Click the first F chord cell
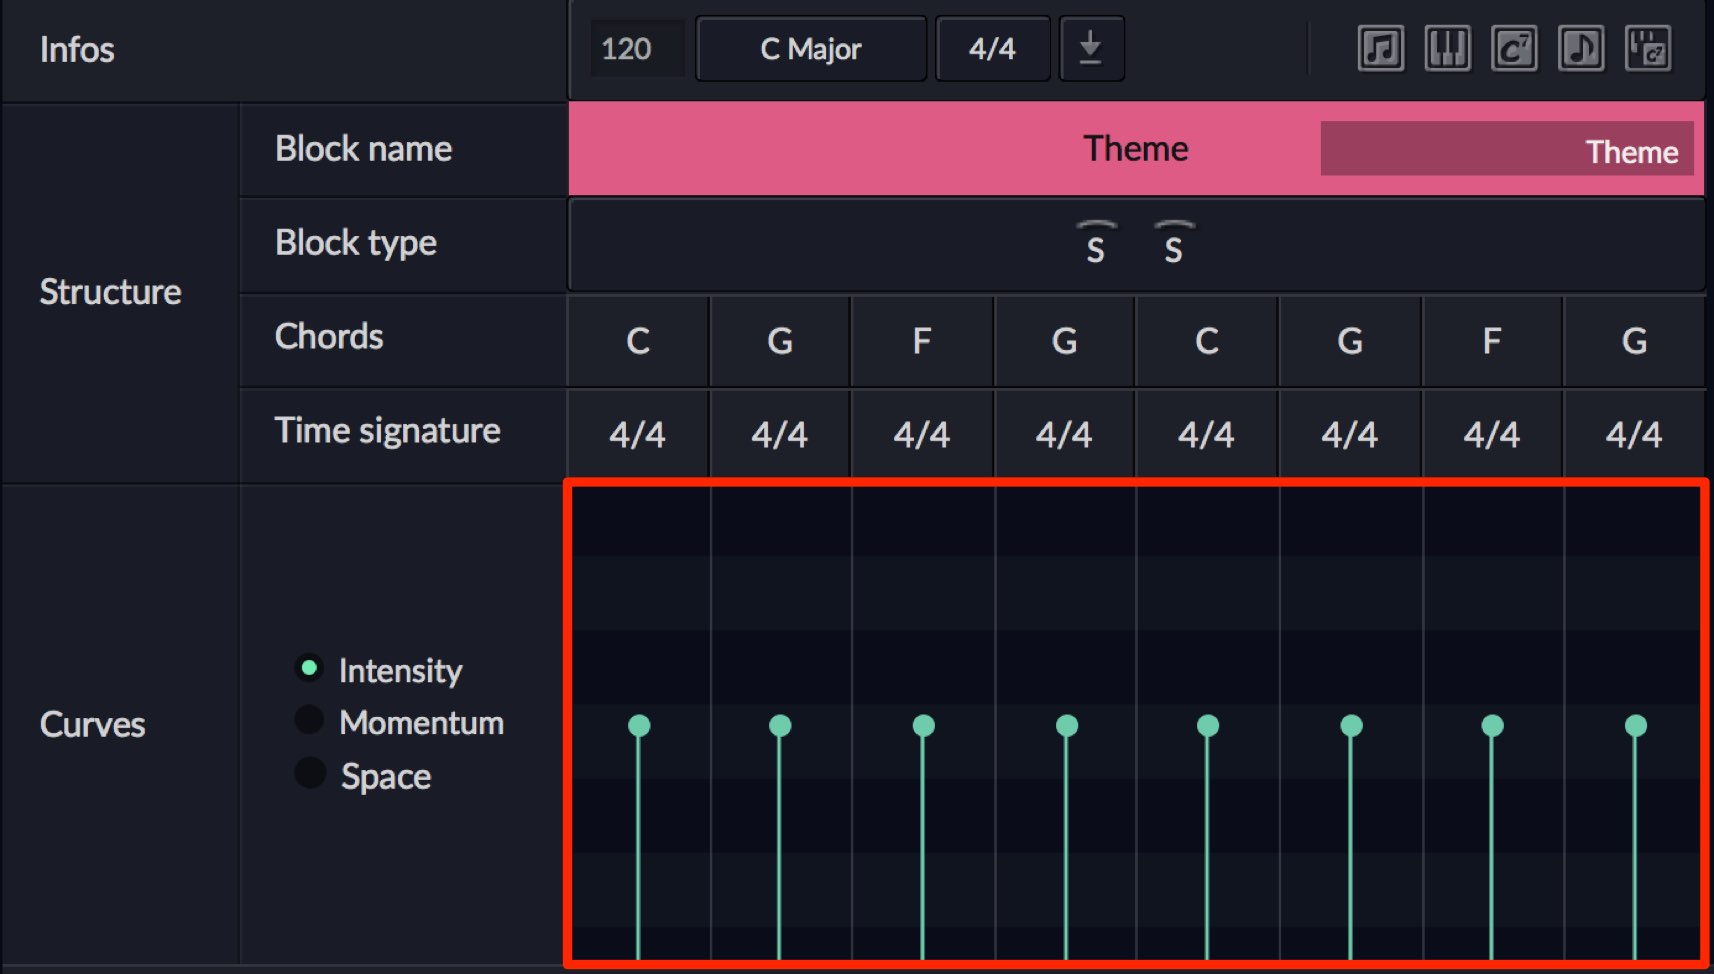This screenshot has width=1714, height=974. point(922,341)
